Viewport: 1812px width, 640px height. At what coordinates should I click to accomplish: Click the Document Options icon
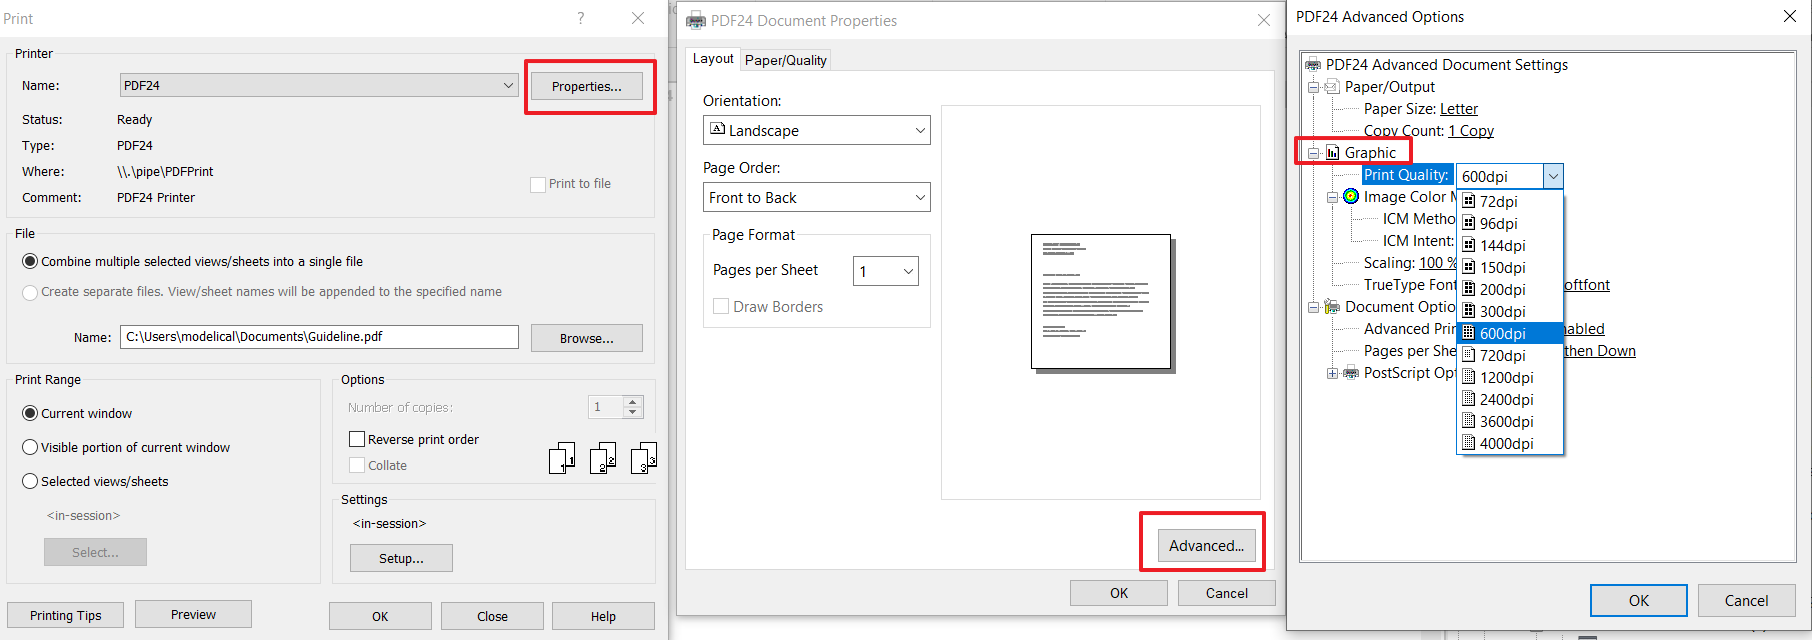pos(1332,306)
